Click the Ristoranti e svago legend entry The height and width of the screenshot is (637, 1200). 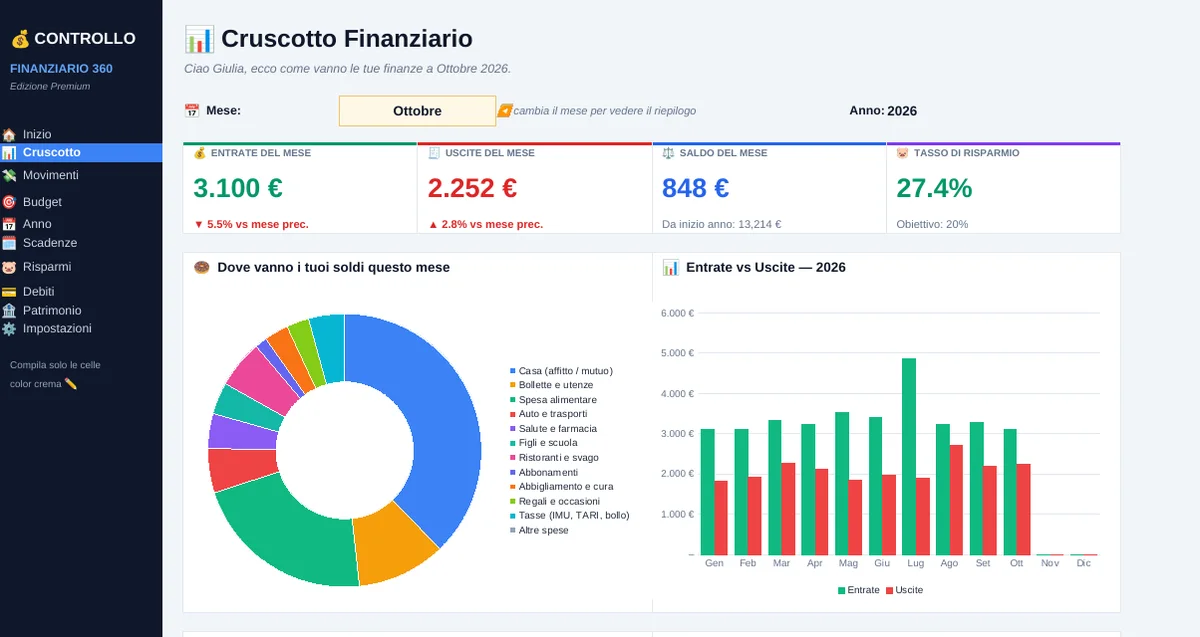[553, 458]
